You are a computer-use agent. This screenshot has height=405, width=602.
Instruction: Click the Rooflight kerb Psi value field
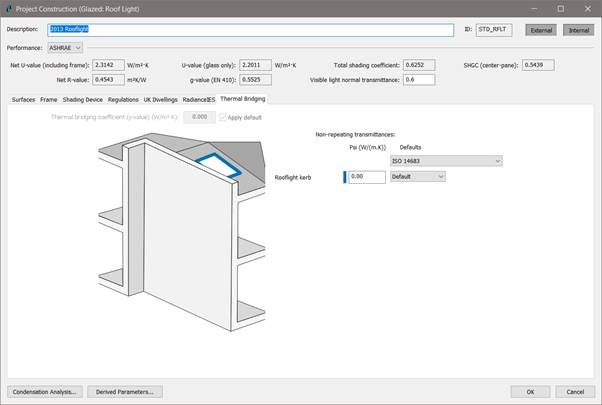coord(367,177)
